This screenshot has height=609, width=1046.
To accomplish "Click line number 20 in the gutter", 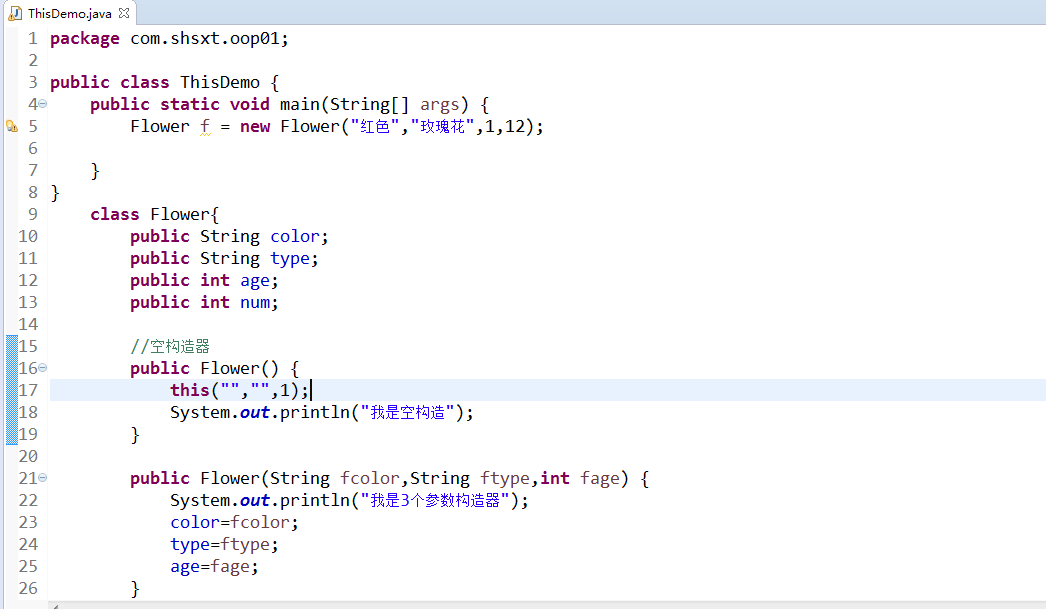I will [x=28, y=456].
